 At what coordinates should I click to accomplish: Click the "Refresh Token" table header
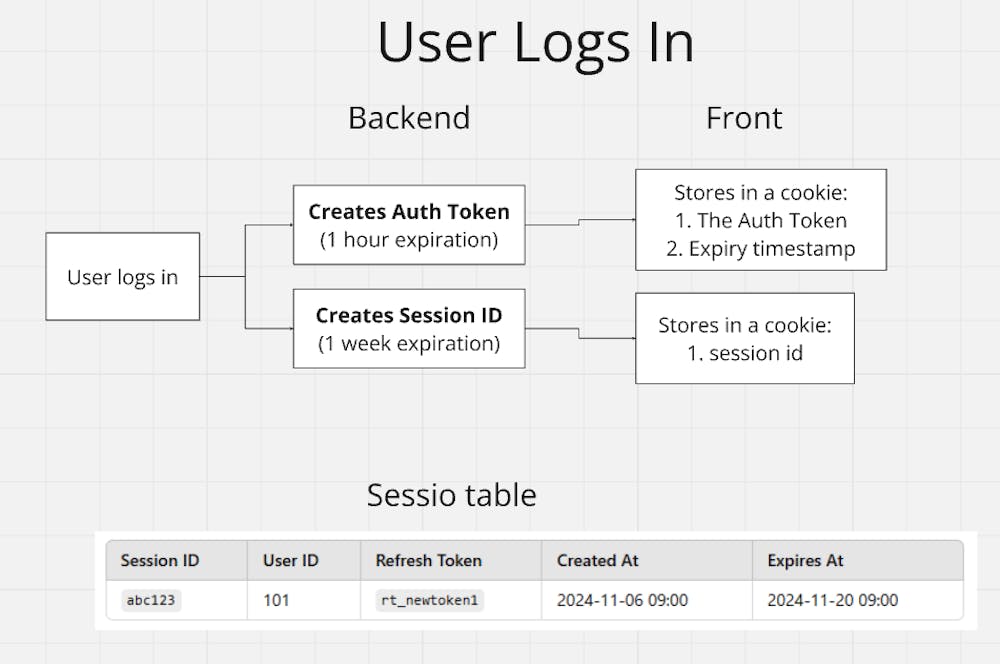point(425,561)
